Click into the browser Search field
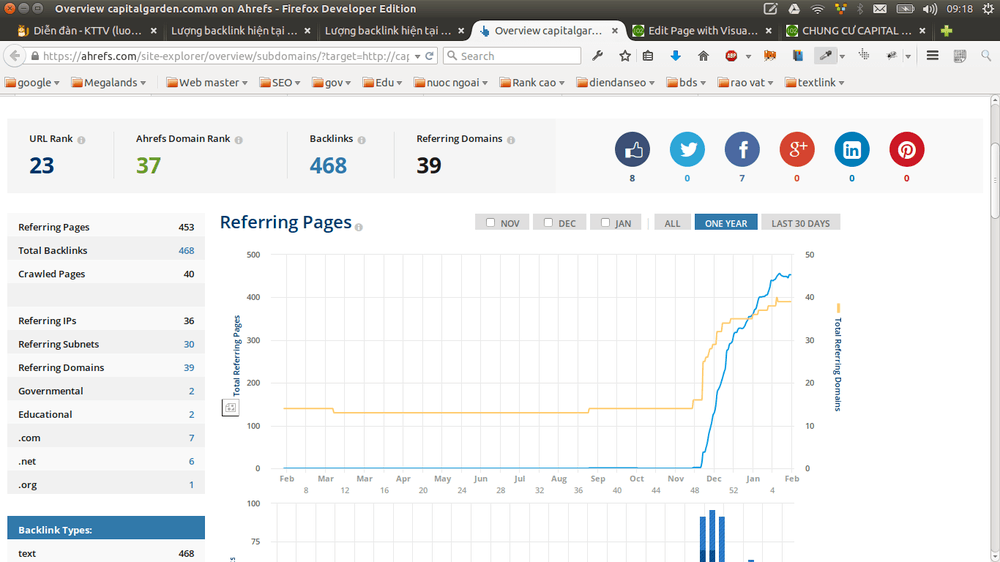The width and height of the screenshot is (1000, 562). [512, 56]
